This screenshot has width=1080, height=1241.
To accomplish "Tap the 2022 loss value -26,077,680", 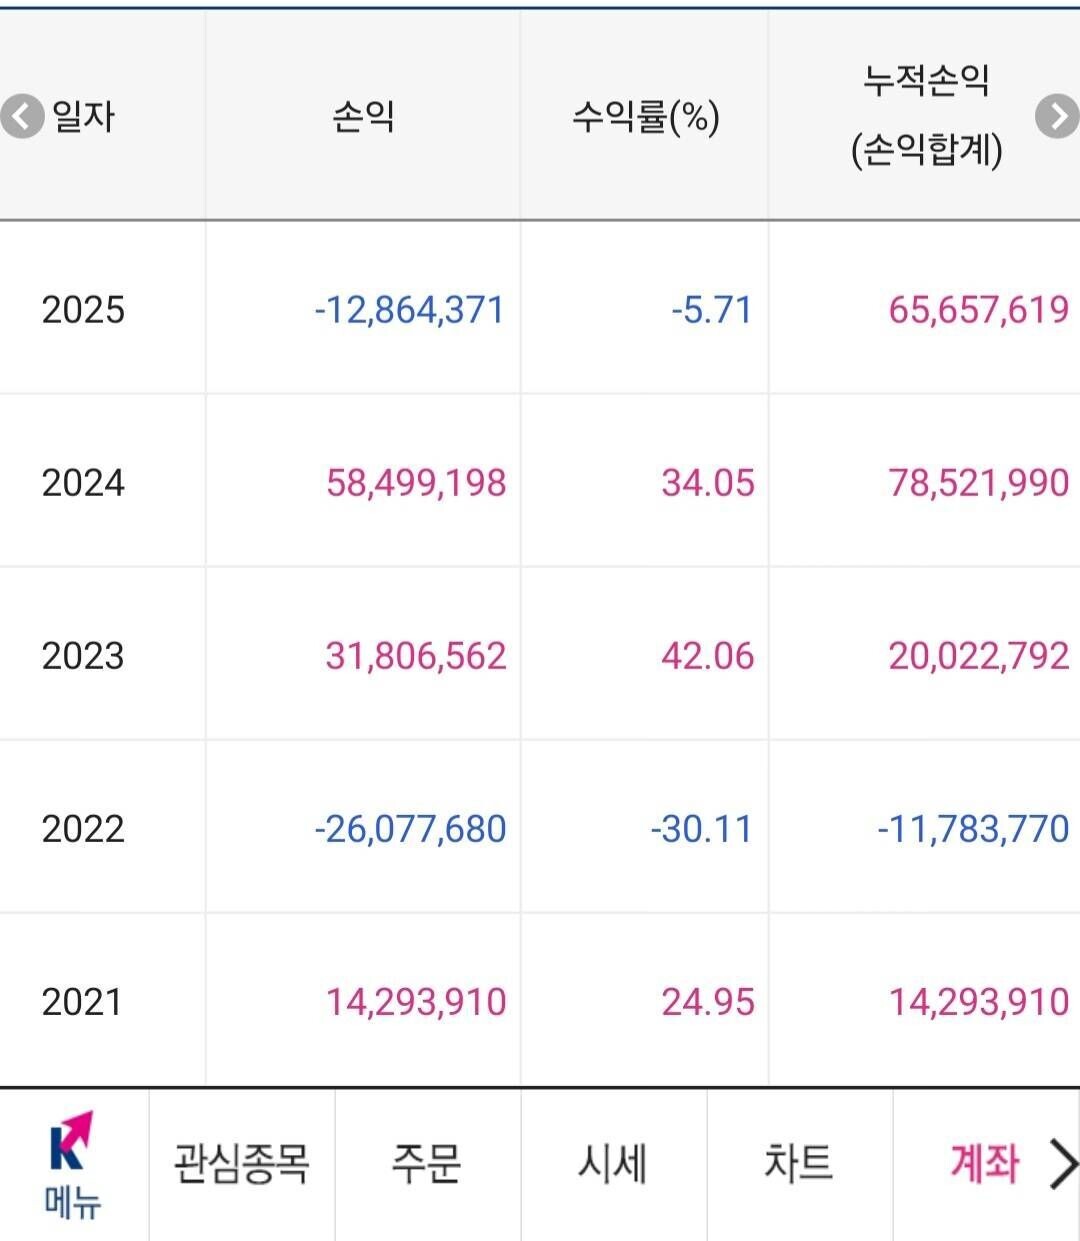I will pos(408,828).
